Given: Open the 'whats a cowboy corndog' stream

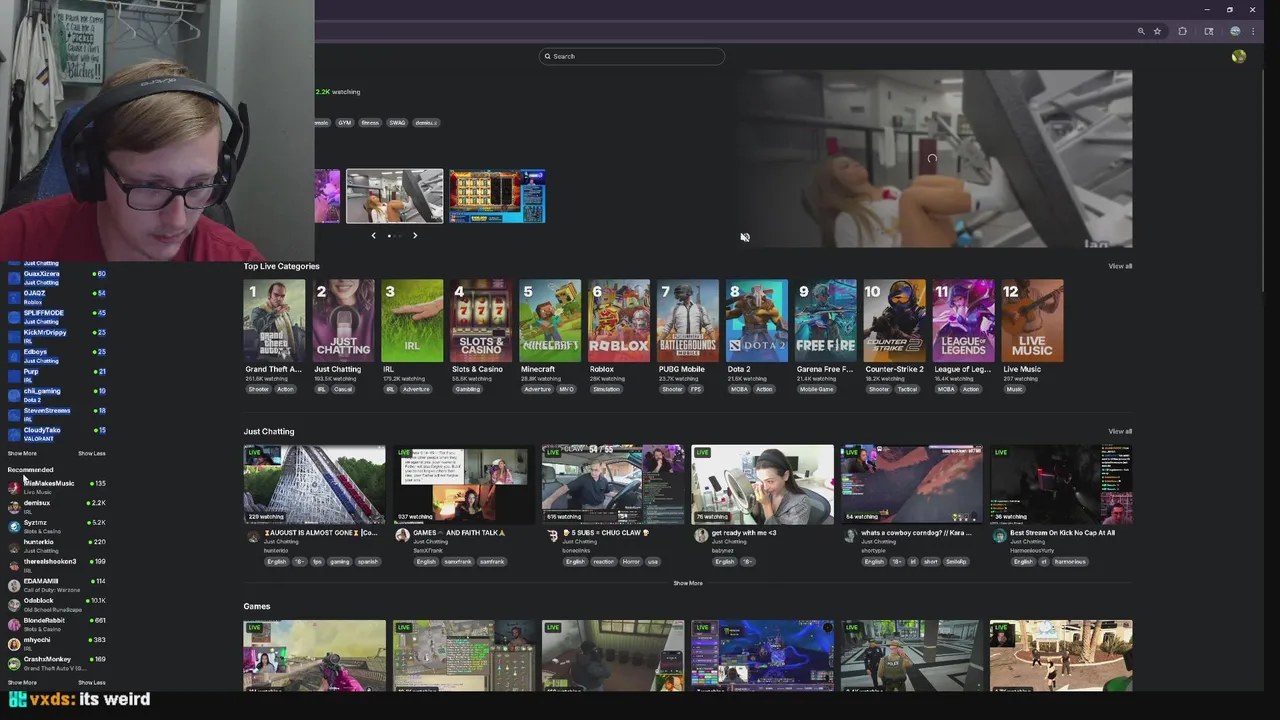Looking at the screenshot, I should tap(911, 485).
